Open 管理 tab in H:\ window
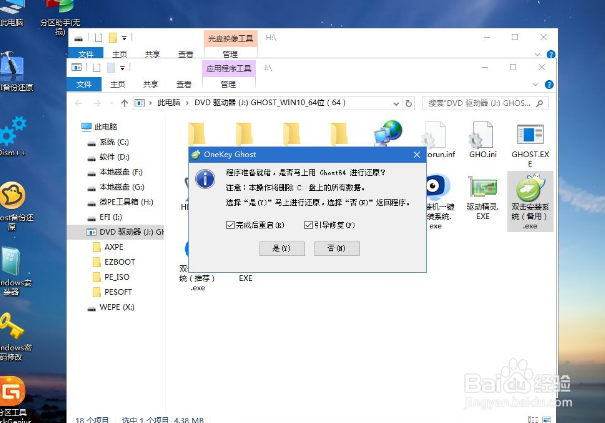This screenshot has width=605, height=423. (230, 54)
